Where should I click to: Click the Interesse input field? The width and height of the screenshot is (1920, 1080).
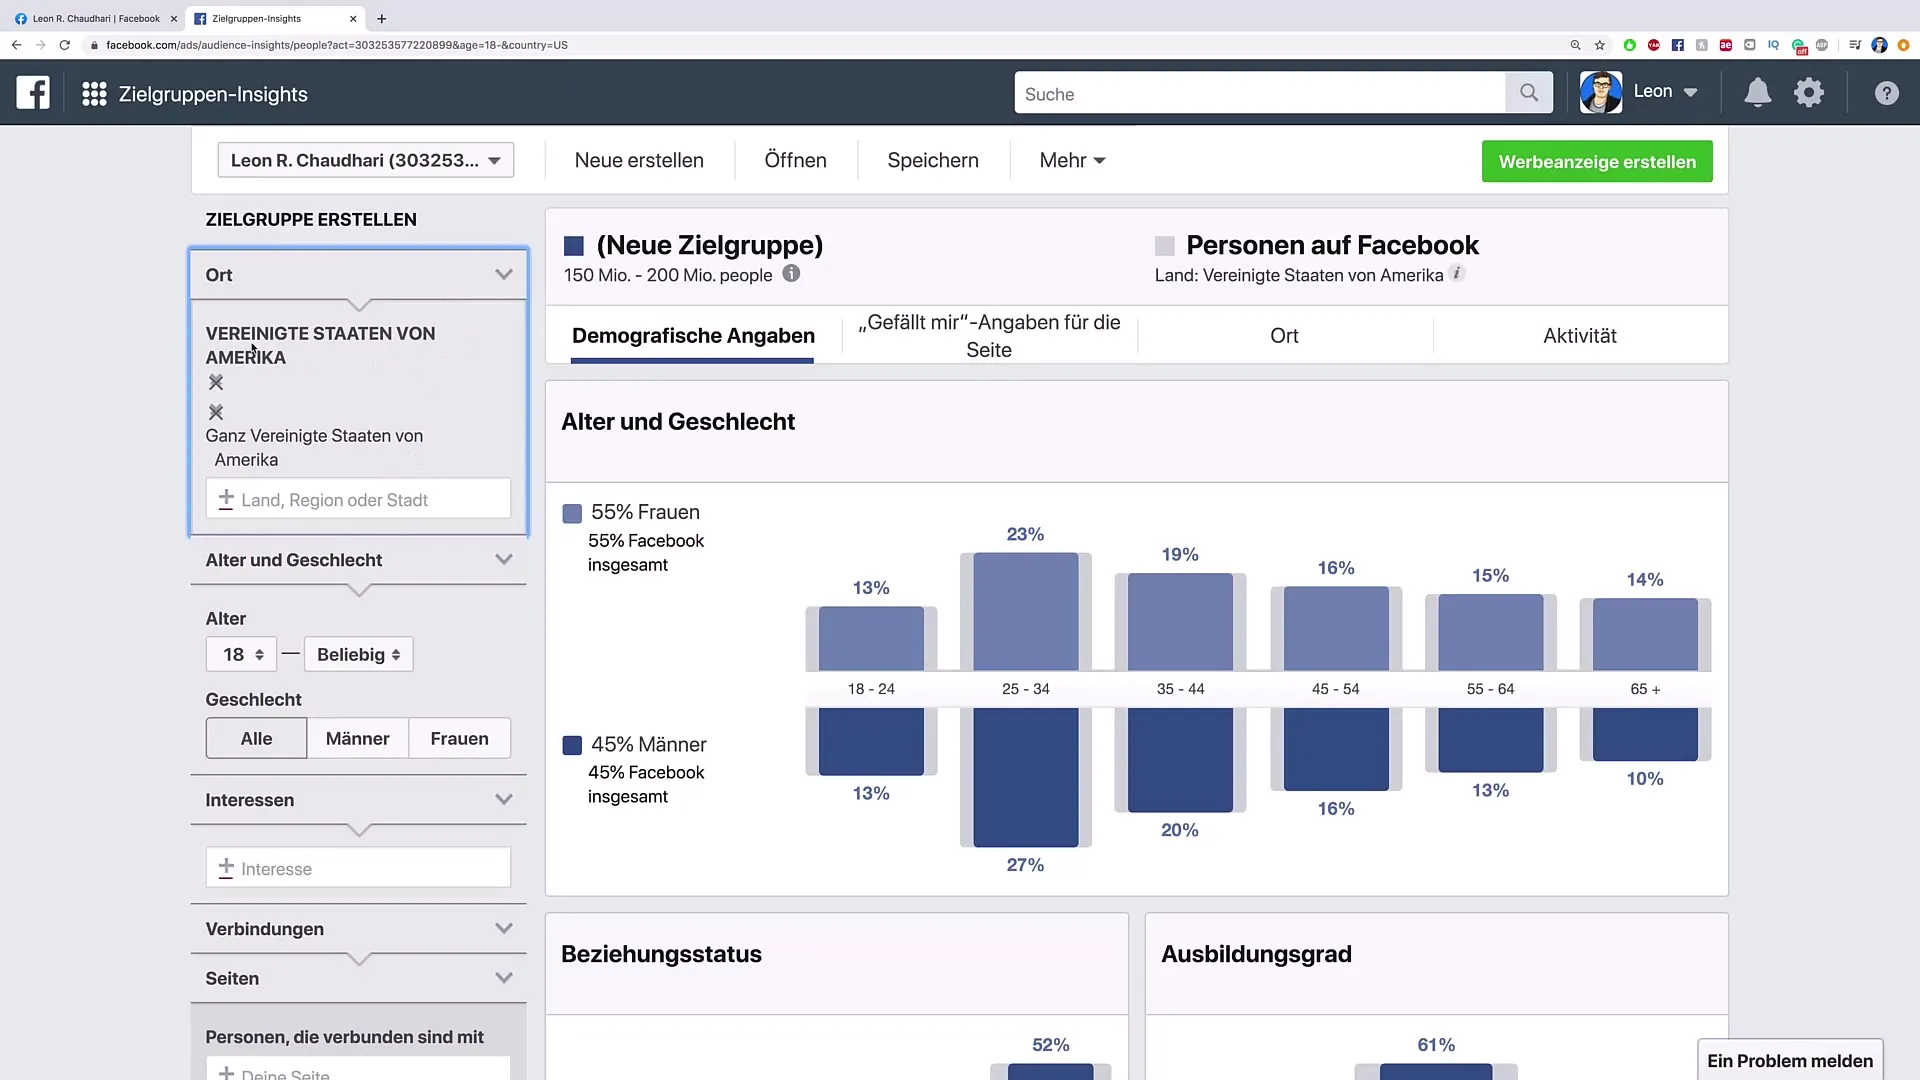tap(358, 868)
